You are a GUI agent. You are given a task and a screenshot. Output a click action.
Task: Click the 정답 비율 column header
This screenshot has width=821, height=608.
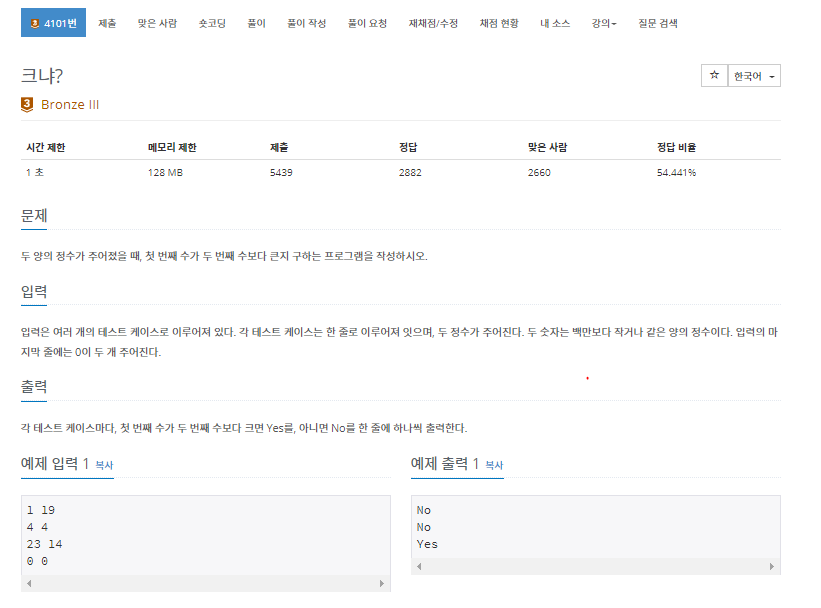(676, 147)
